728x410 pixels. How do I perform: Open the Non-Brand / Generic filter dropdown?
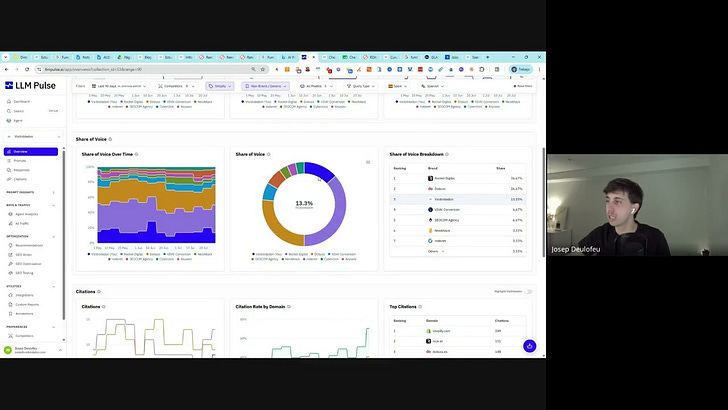click(x=266, y=86)
